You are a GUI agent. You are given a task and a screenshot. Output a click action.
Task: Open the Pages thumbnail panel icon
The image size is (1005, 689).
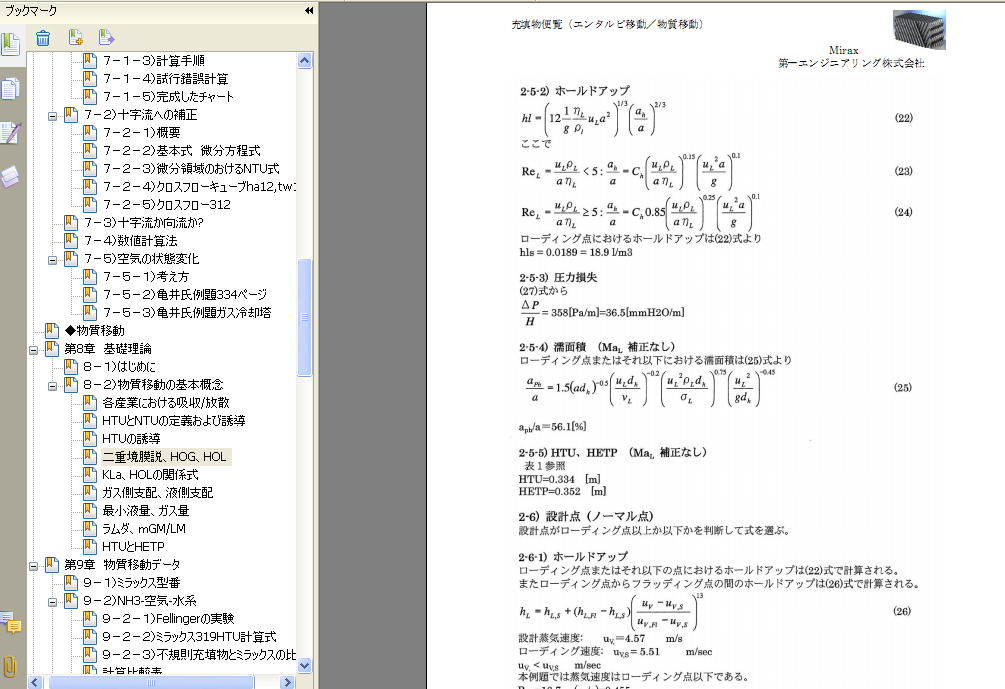(10, 88)
